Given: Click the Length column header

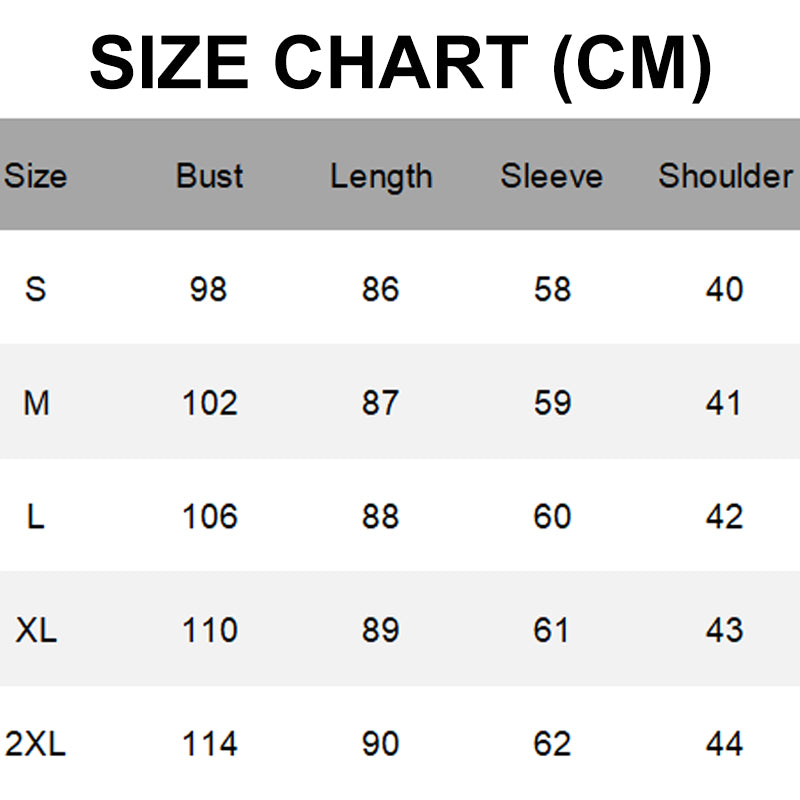Looking at the screenshot, I should [381, 176].
